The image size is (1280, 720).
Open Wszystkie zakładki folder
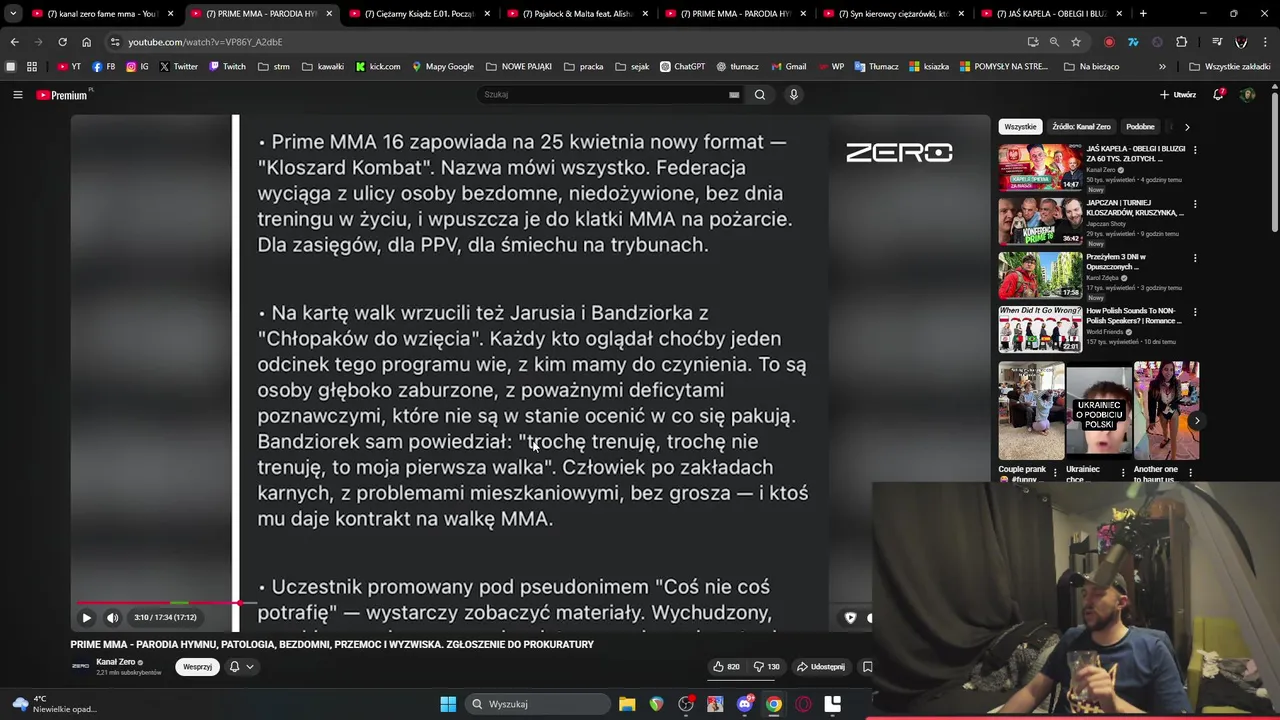point(1229,67)
